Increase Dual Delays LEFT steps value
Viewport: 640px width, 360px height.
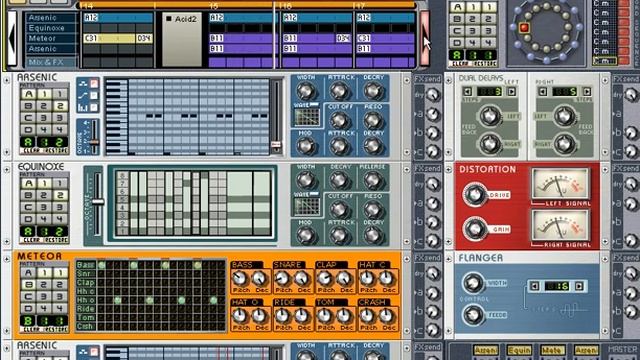(x=511, y=91)
